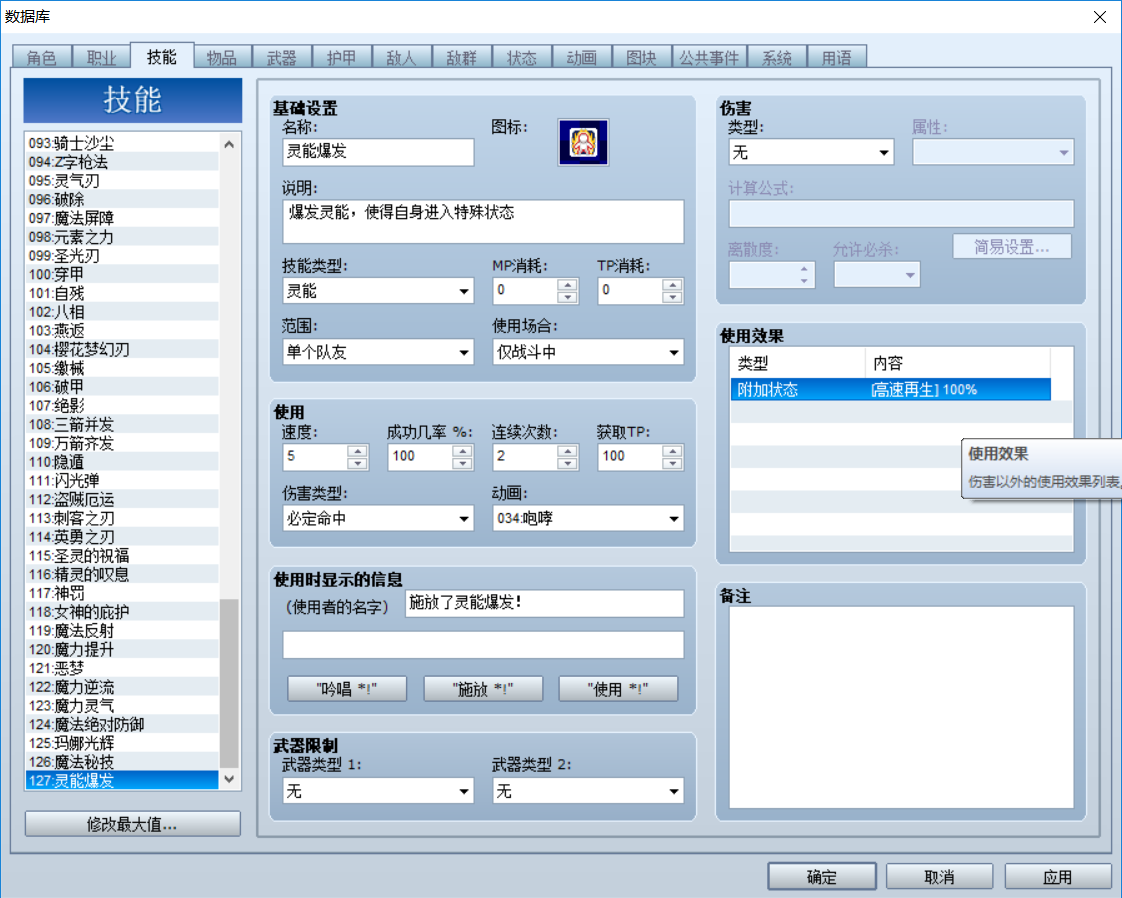Select skill 111:闪光弹 in the list

tap(122, 481)
